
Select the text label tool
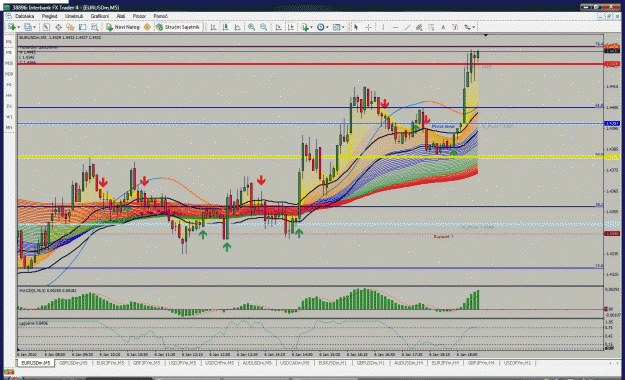click(455, 27)
